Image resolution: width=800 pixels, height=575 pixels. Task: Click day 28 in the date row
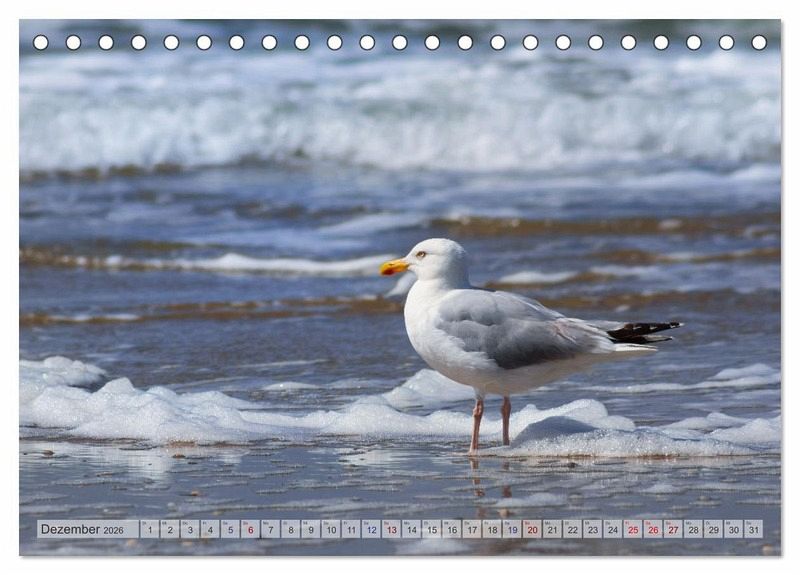[x=694, y=529]
